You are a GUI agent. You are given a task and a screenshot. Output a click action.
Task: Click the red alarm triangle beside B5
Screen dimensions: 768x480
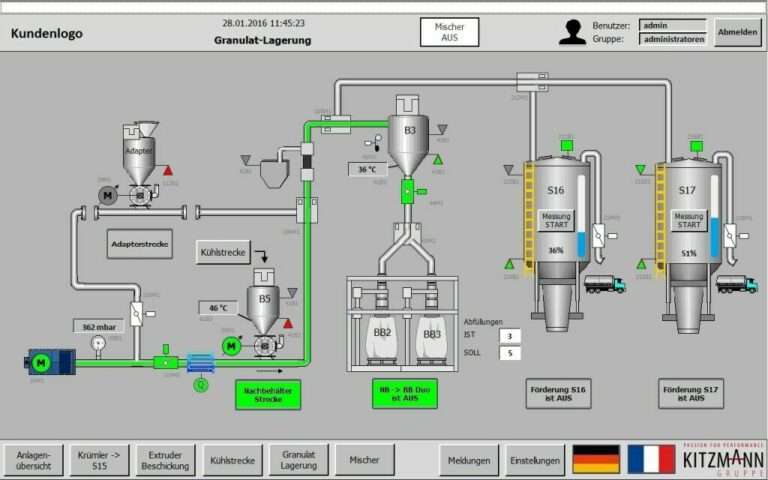(288, 323)
